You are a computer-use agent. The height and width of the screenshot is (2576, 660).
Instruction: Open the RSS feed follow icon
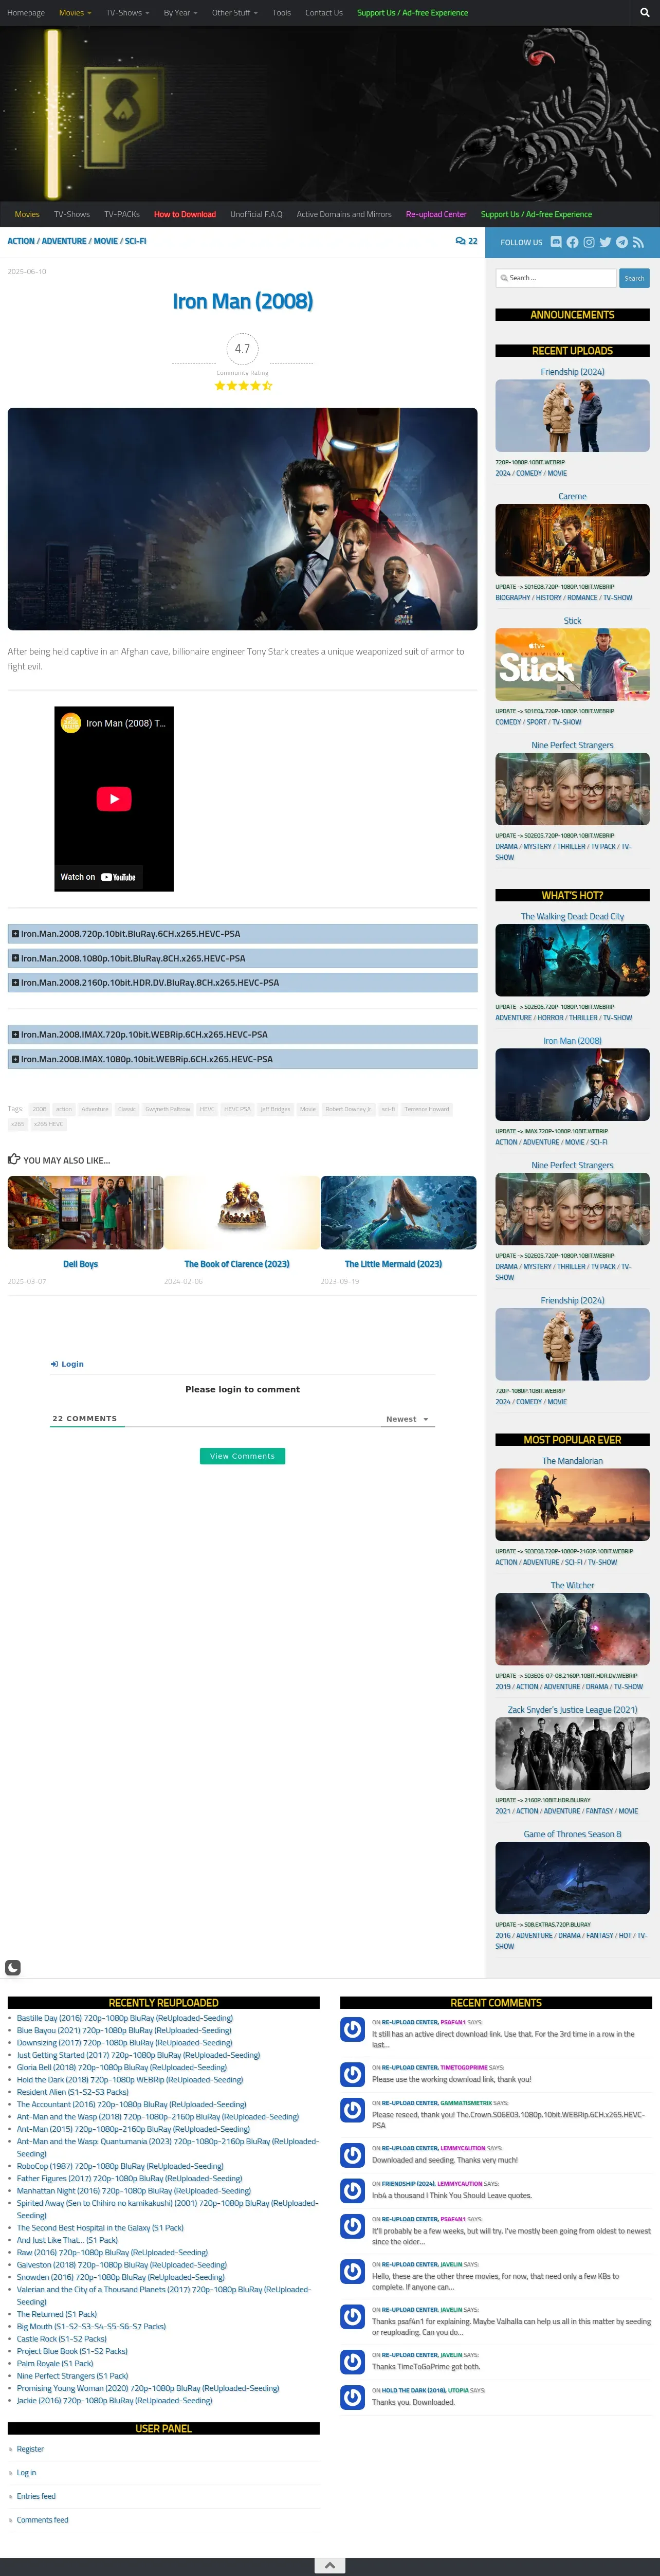(638, 242)
